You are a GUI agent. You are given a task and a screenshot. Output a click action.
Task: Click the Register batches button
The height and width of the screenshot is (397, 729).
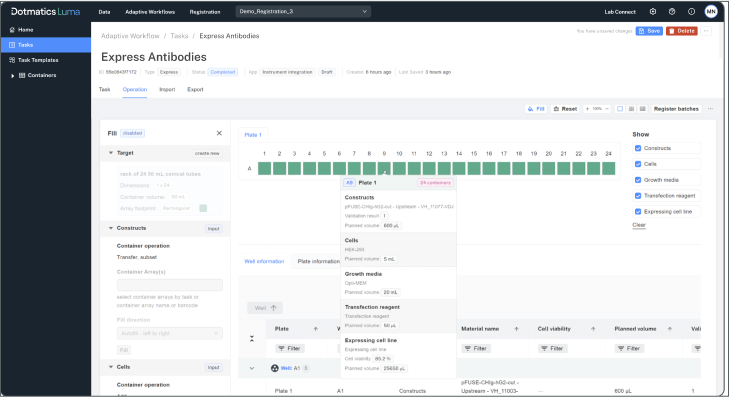[676, 109]
